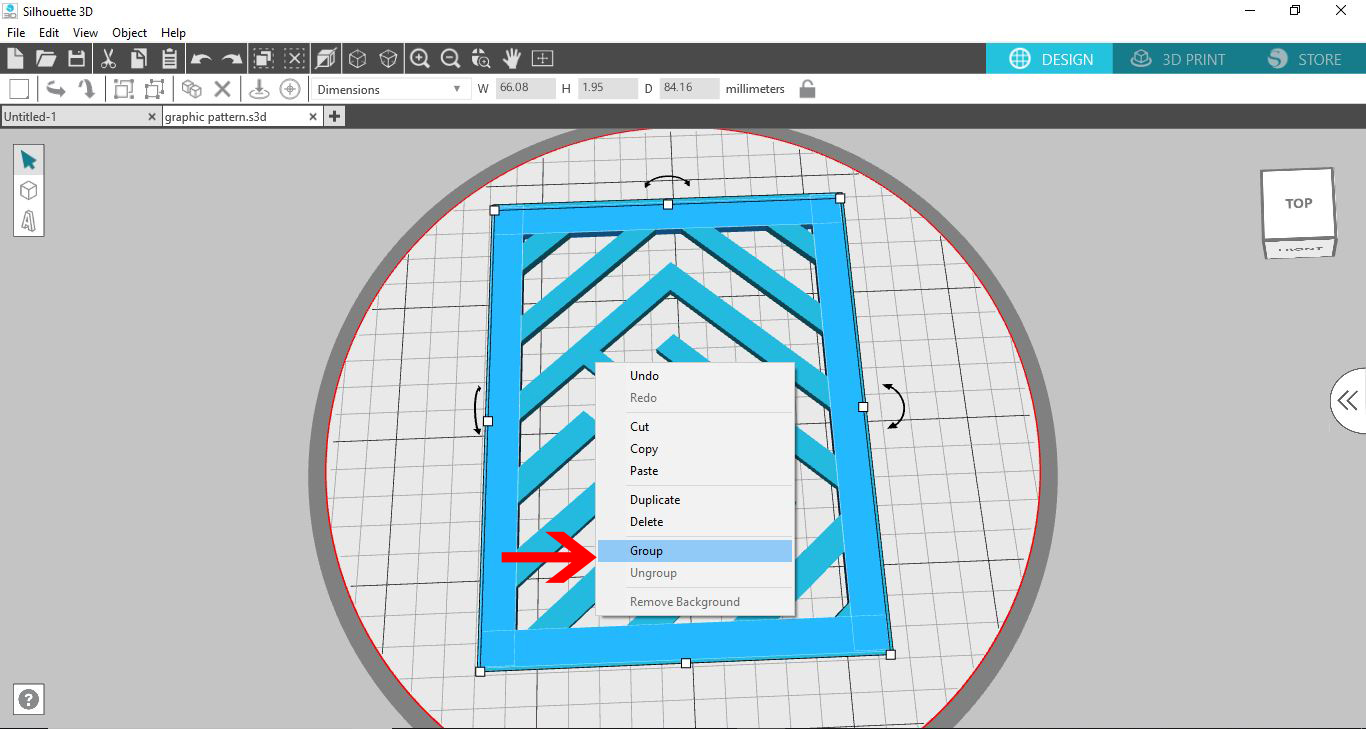Switch to the DESIGN mode tab

point(1050,59)
